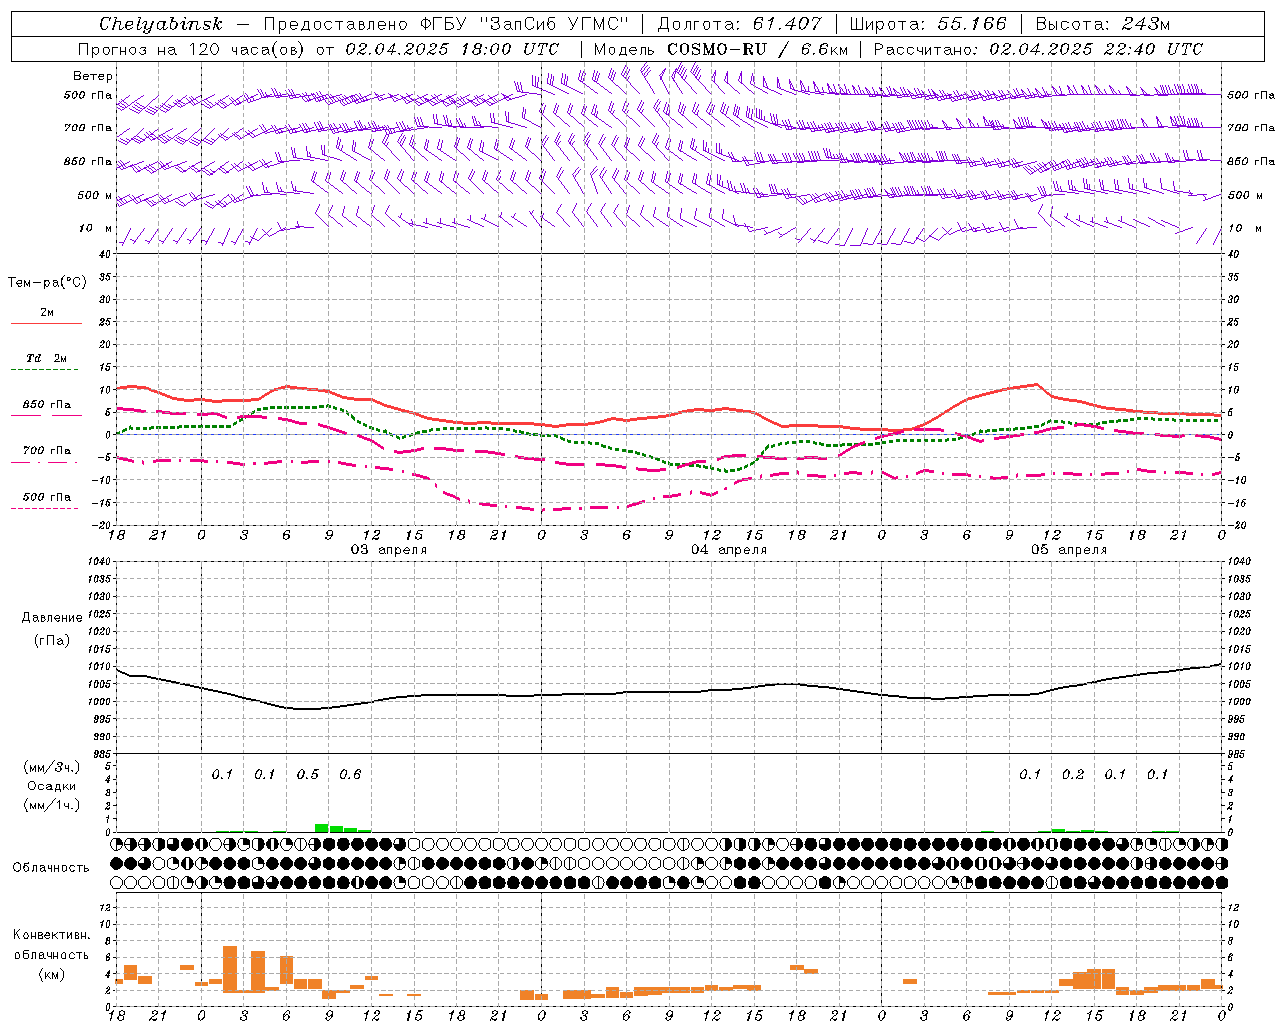Viewport: 1280px width, 1024px height.
Task: Click the 0.6 precipitation value
Action: (x=350, y=775)
